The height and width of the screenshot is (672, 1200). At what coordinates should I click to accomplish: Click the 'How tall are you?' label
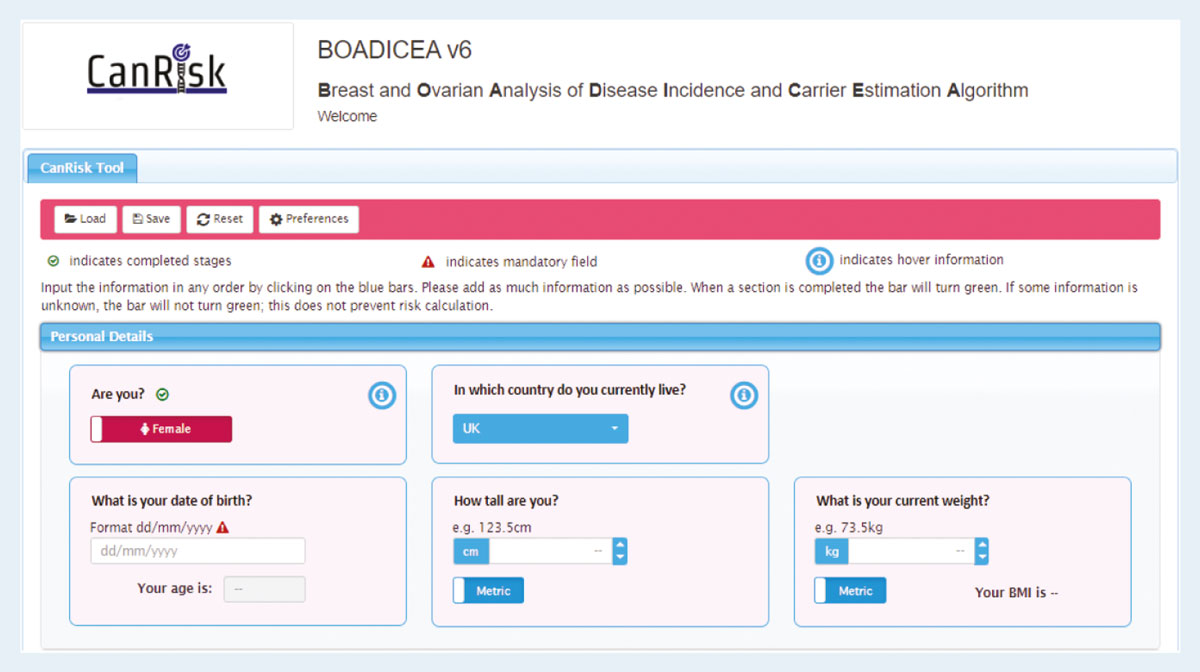pyautogui.click(x=506, y=502)
